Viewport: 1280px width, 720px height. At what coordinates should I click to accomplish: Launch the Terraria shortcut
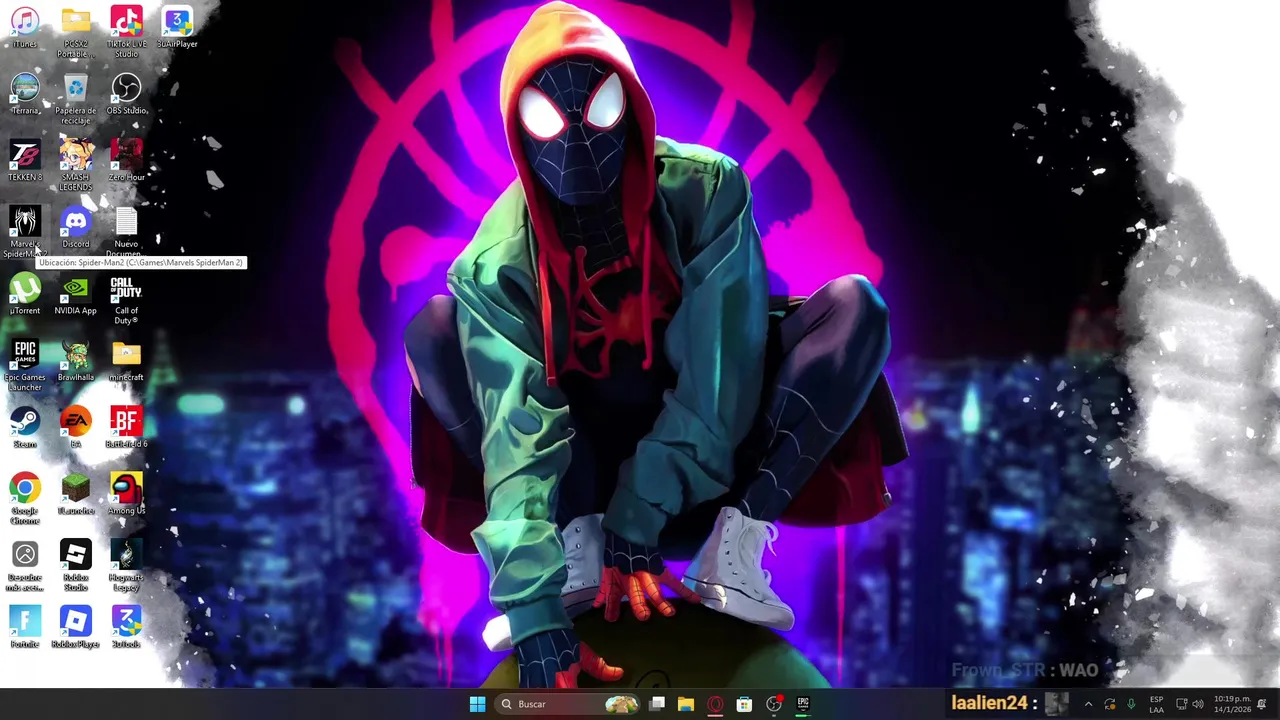tap(25, 94)
